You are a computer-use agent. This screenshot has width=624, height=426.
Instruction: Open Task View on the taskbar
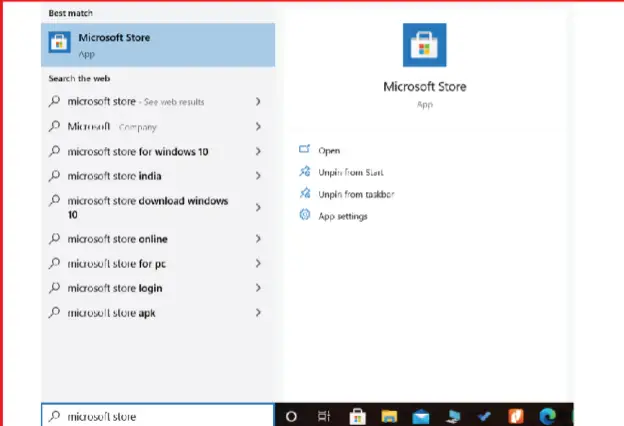click(324, 416)
